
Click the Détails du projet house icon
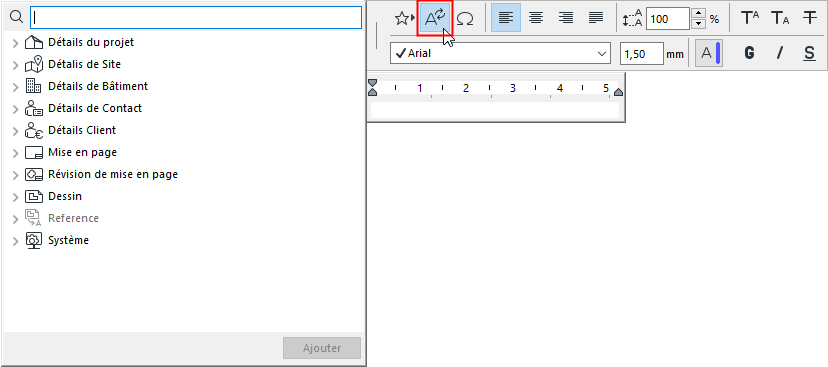click(x=33, y=43)
